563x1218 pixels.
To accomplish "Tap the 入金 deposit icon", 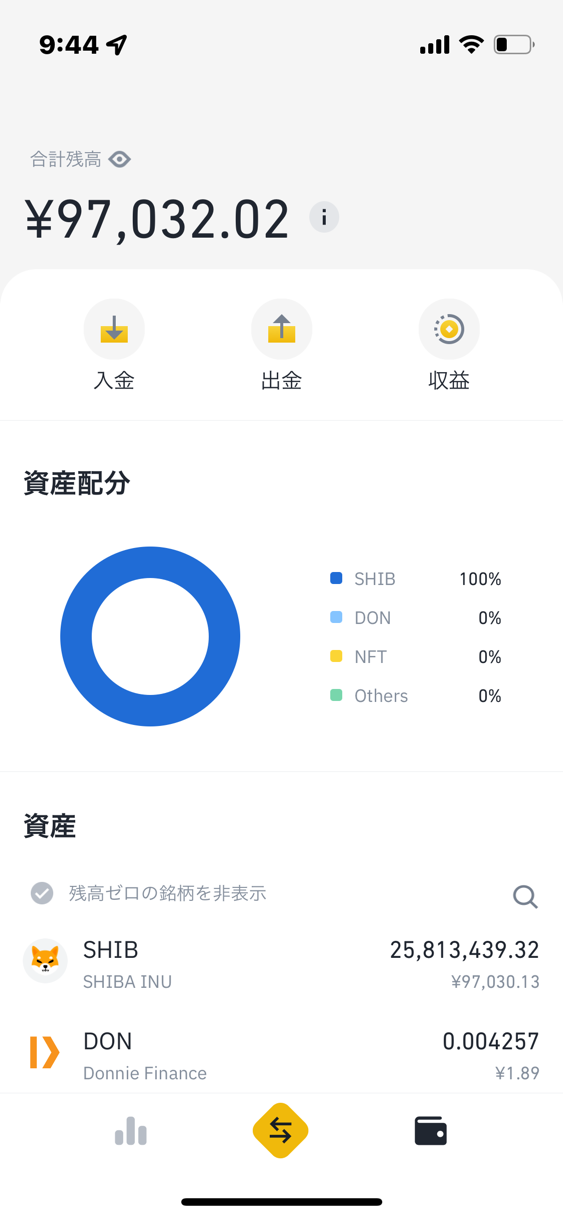I will tap(114, 329).
